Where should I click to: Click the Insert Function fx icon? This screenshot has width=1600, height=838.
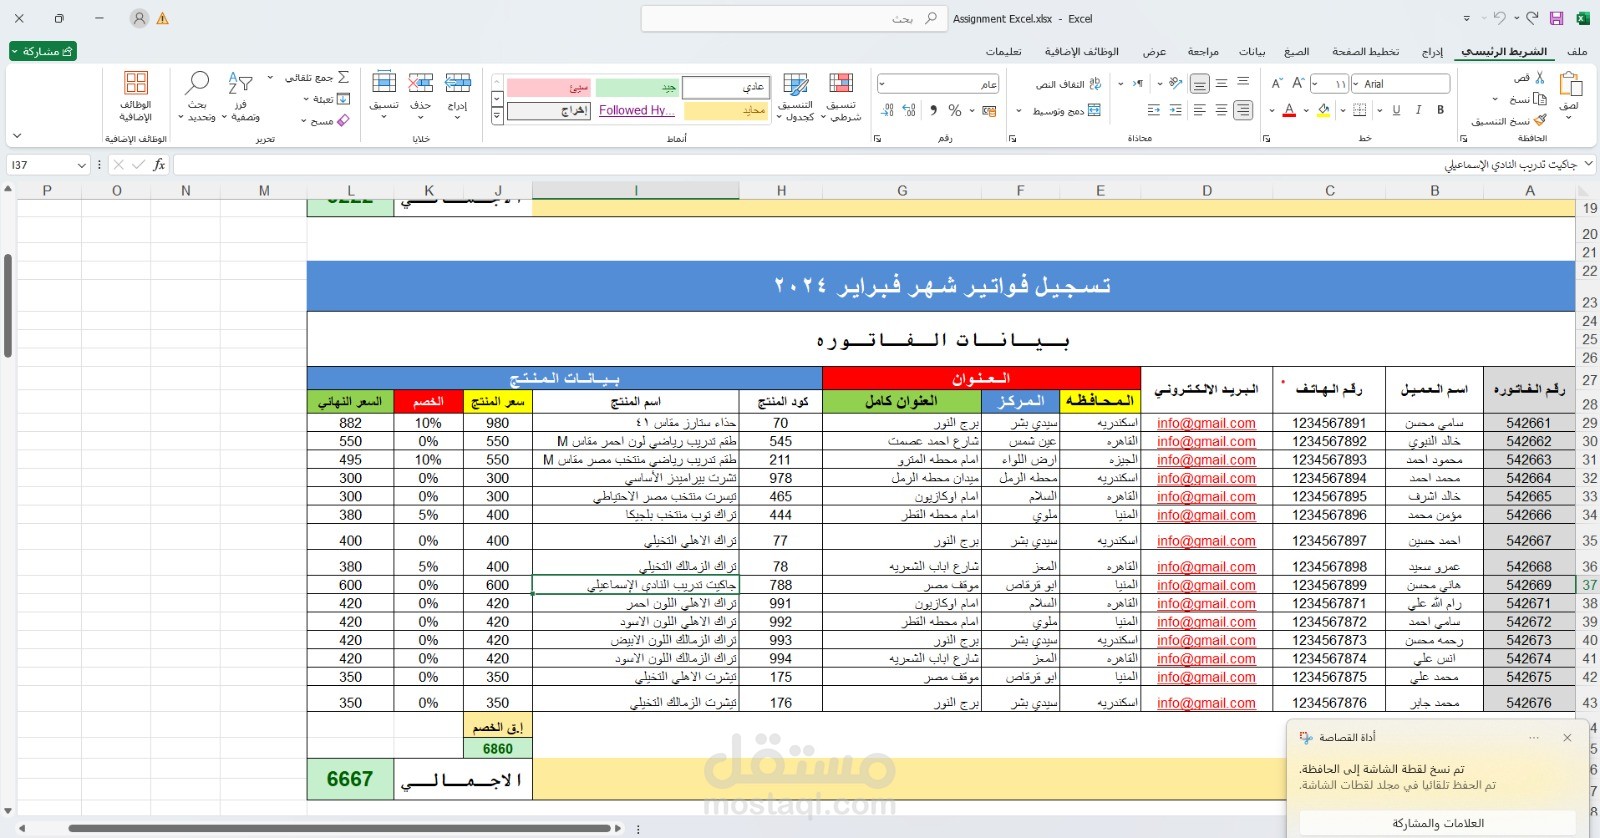[159, 164]
